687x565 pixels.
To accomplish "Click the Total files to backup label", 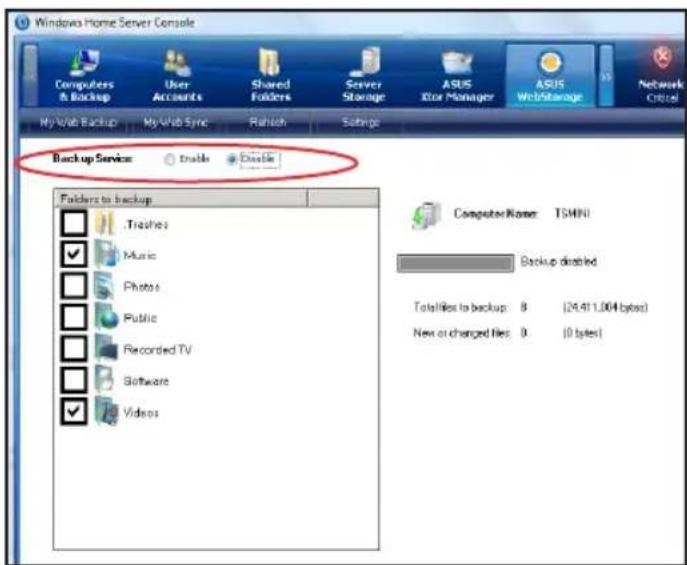I will click(x=460, y=307).
